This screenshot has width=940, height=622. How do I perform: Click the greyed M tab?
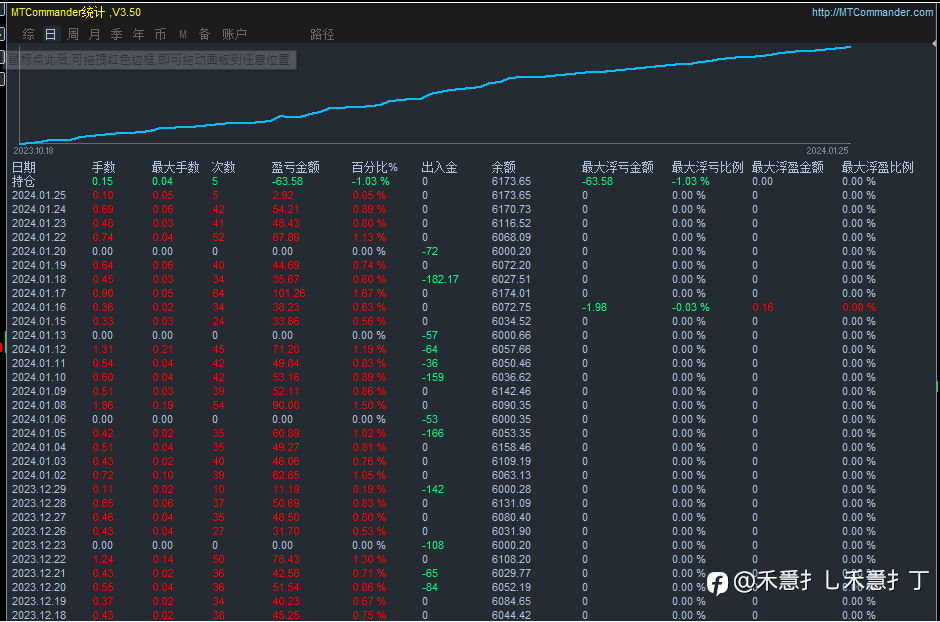pos(183,34)
